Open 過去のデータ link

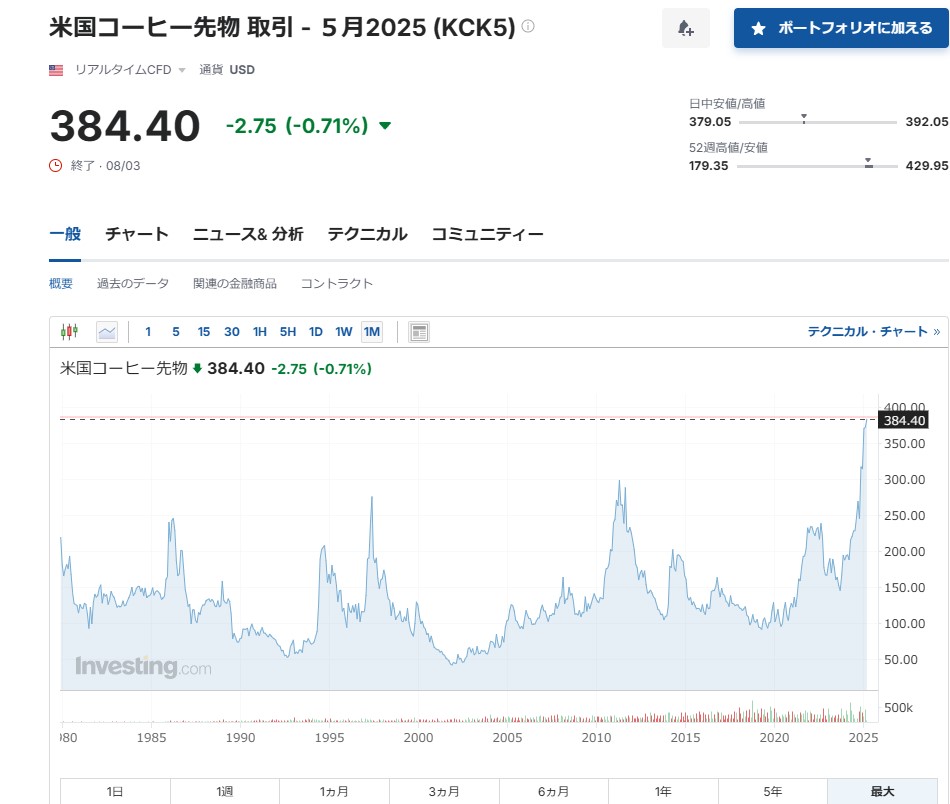point(133,283)
